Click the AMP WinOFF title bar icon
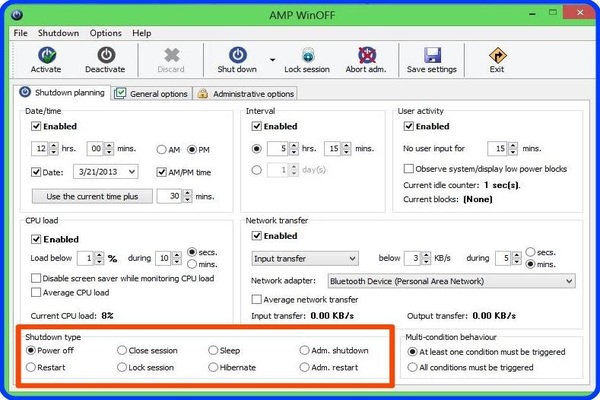The width and height of the screenshot is (600, 400). 16,15
